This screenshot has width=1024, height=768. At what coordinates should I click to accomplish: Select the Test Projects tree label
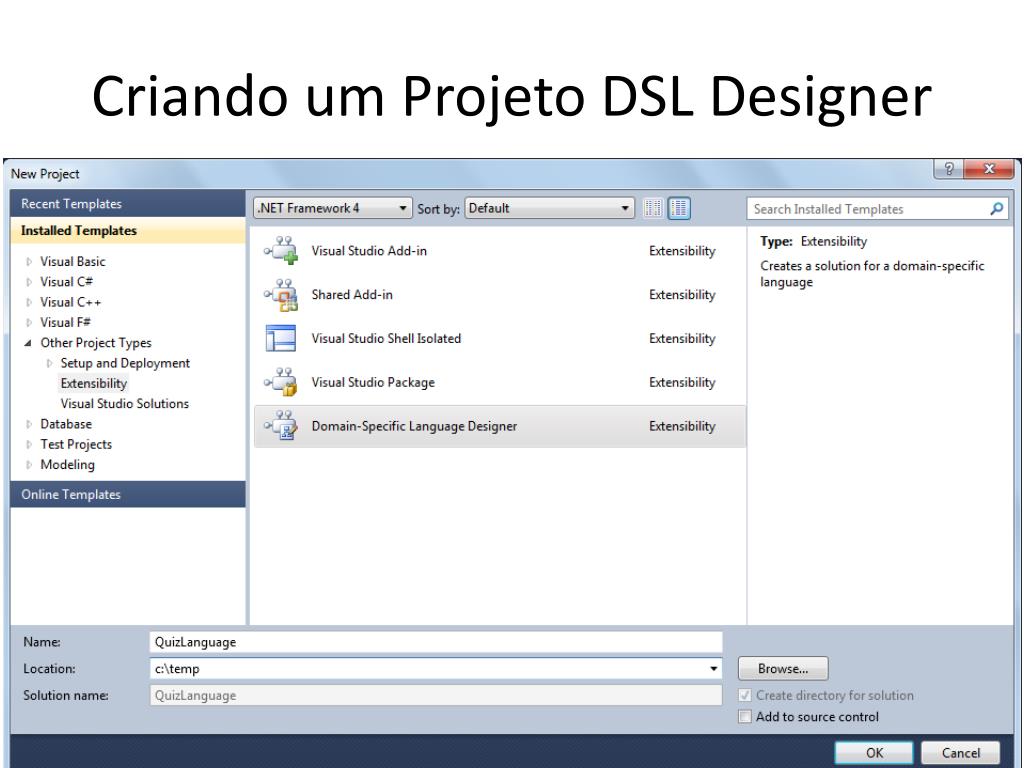[x=76, y=444]
